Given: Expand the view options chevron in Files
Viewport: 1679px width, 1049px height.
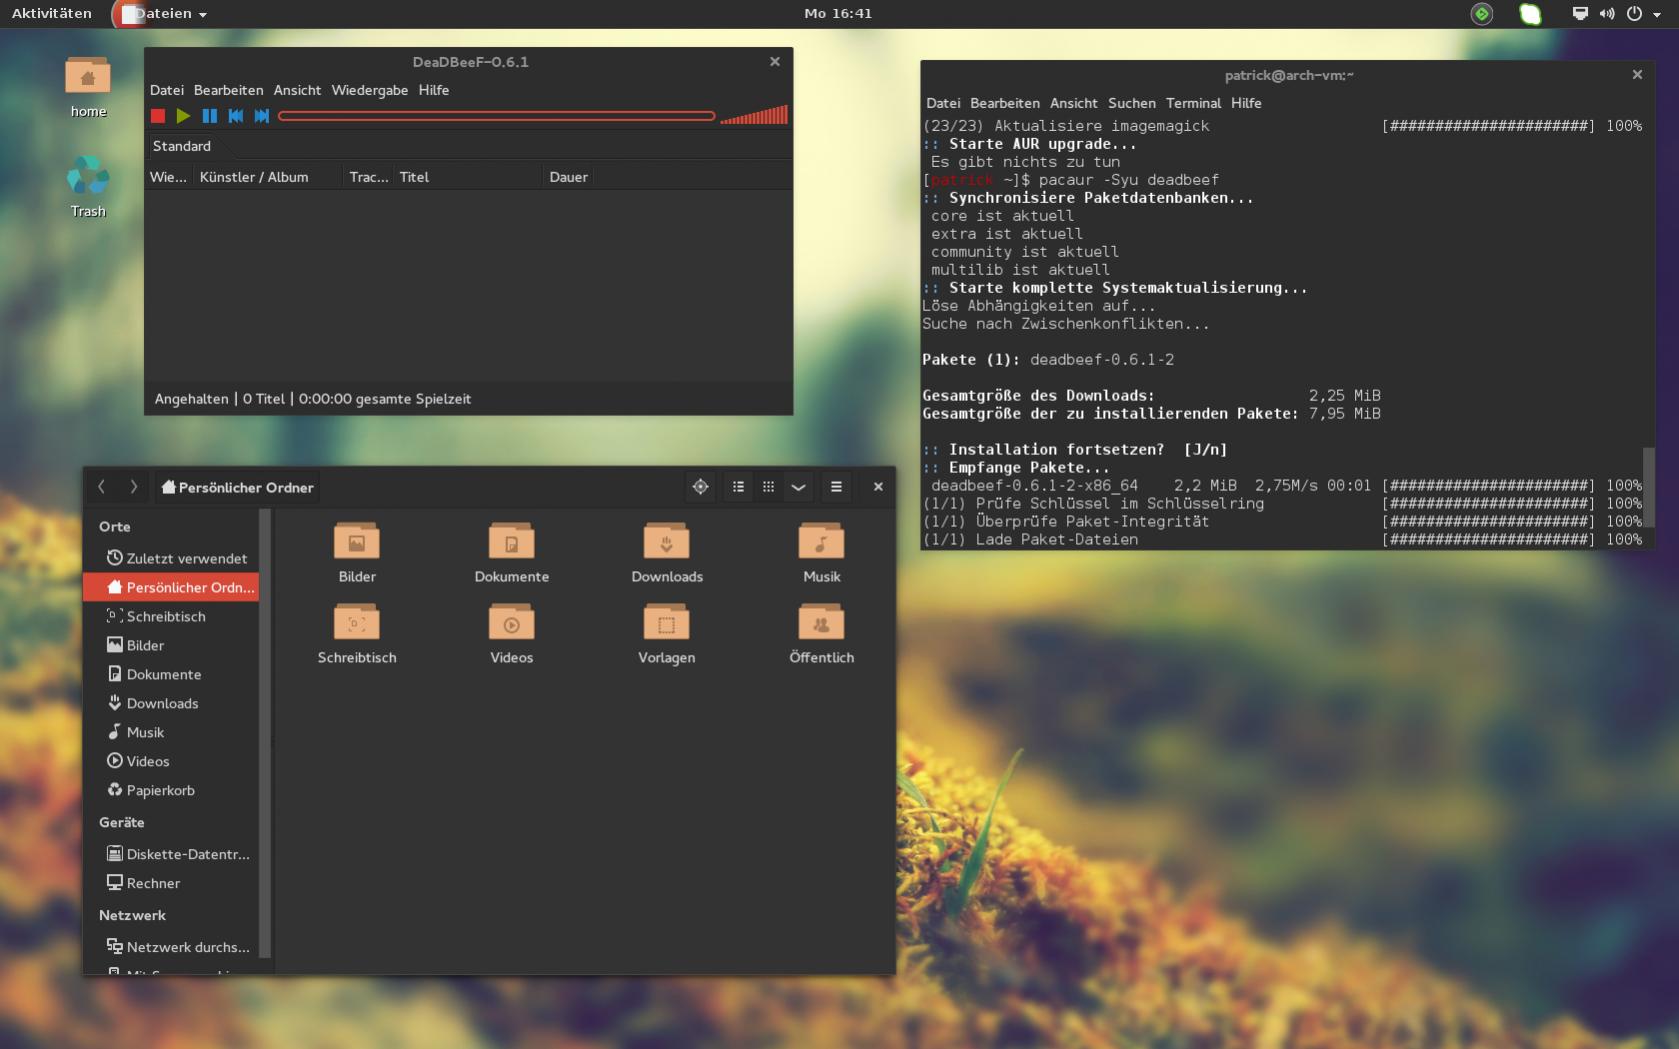Looking at the screenshot, I should 798,487.
